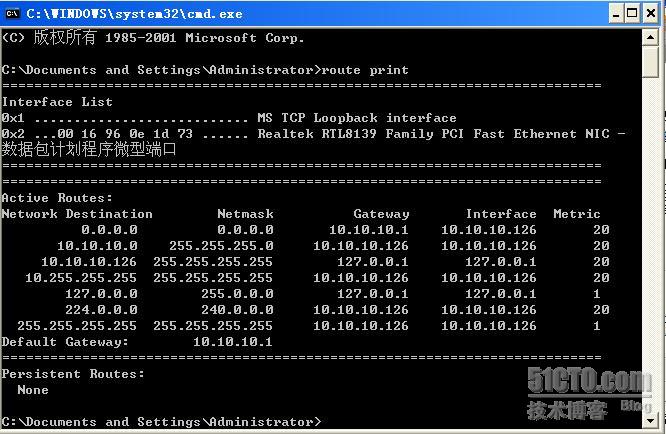Viewport: 666px width, 434px height.
Task: Click the 'Metric' column header
Action: (x=577, y=214)
